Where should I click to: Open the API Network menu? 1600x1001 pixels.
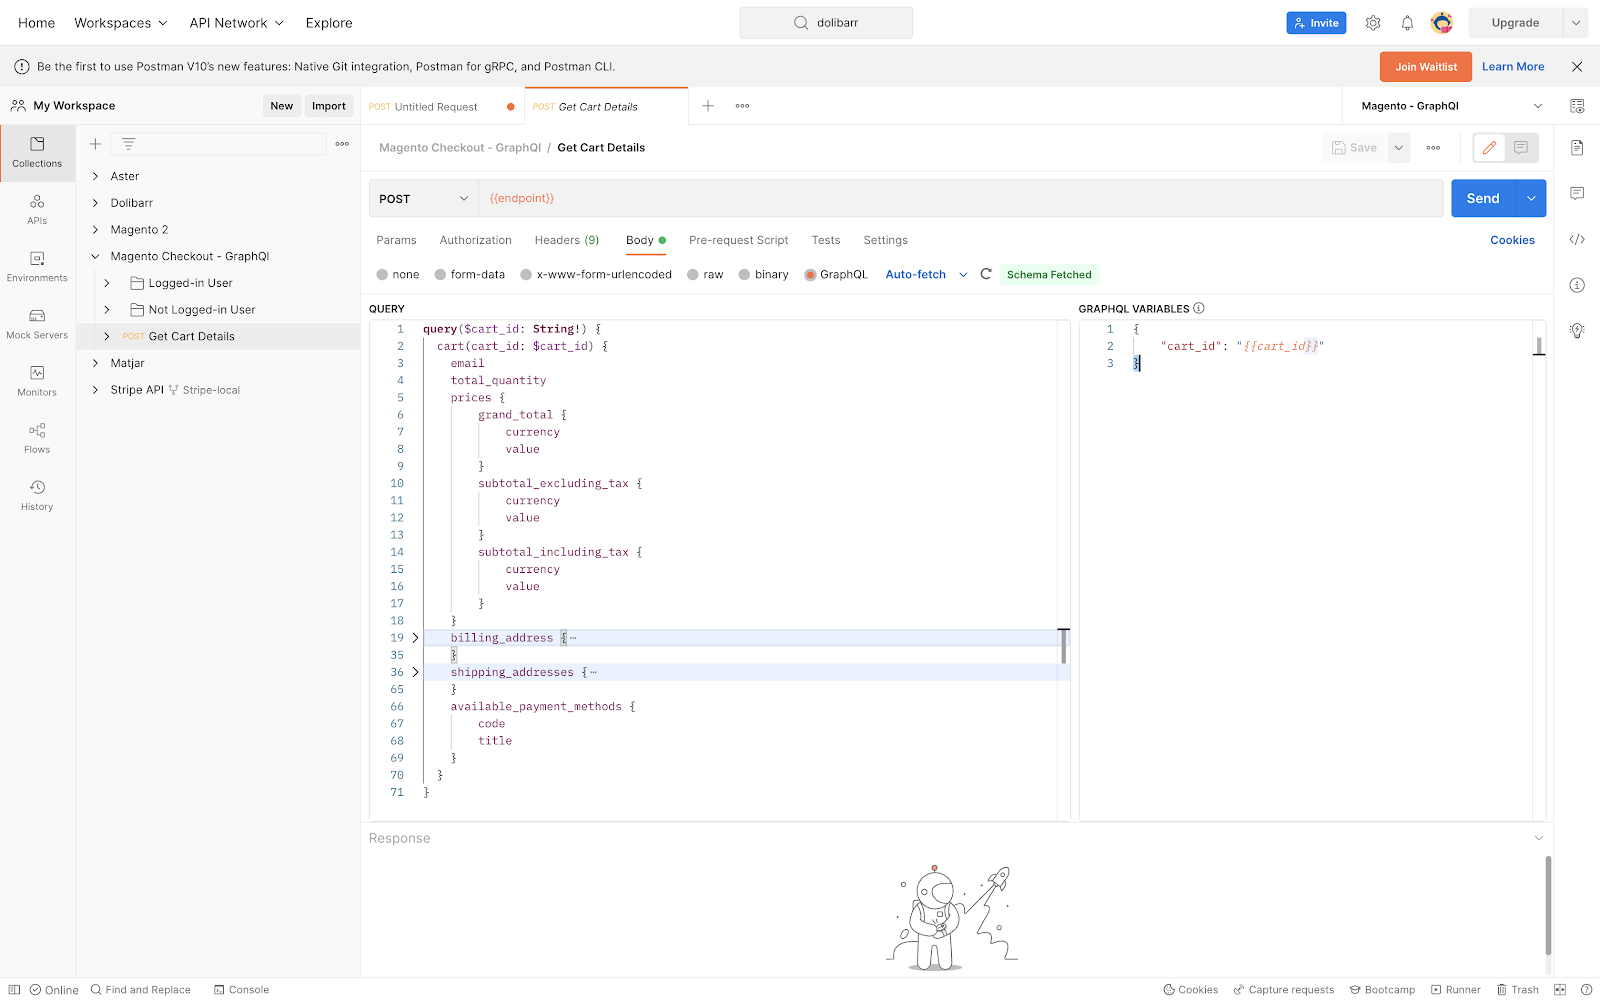pos(237,23)
